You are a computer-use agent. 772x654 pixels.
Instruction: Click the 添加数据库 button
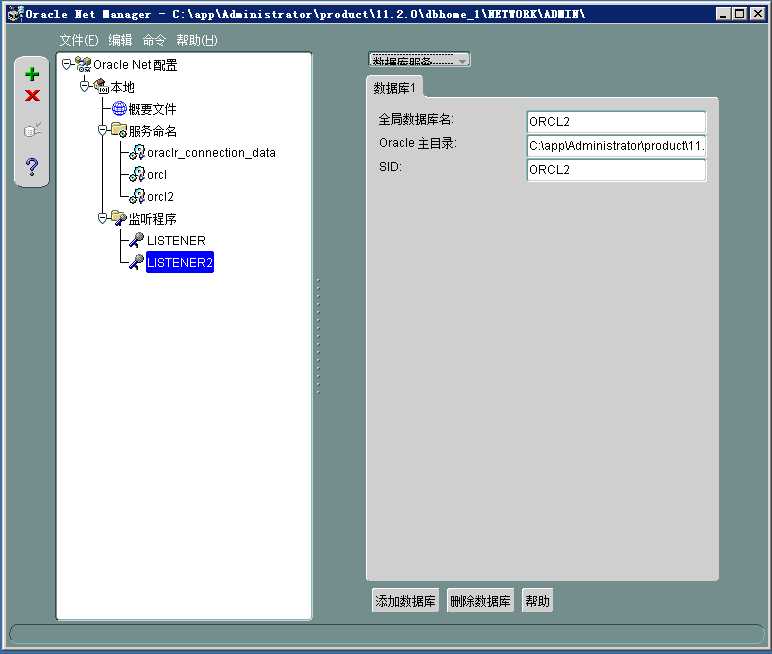pyautogui.click(x=405, y=600)
